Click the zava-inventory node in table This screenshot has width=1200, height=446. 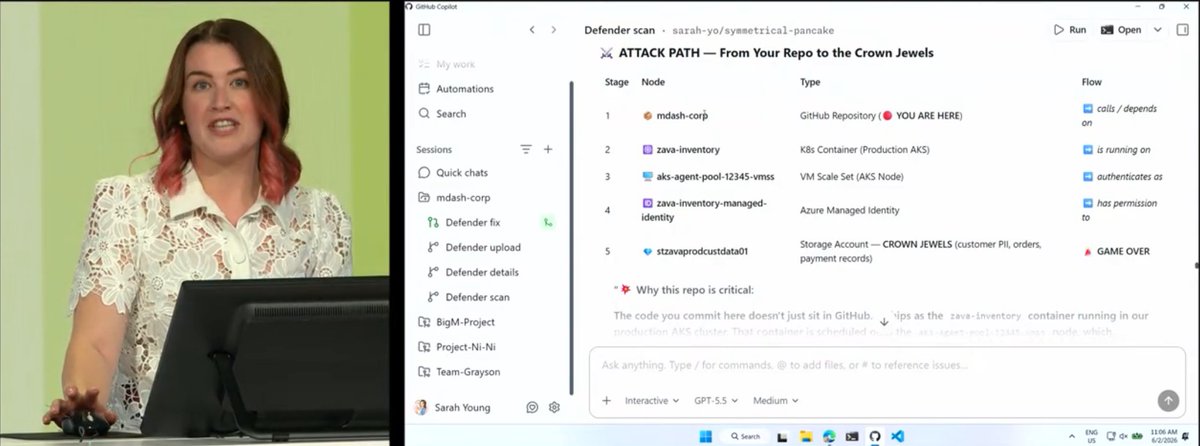pos(681,149)
